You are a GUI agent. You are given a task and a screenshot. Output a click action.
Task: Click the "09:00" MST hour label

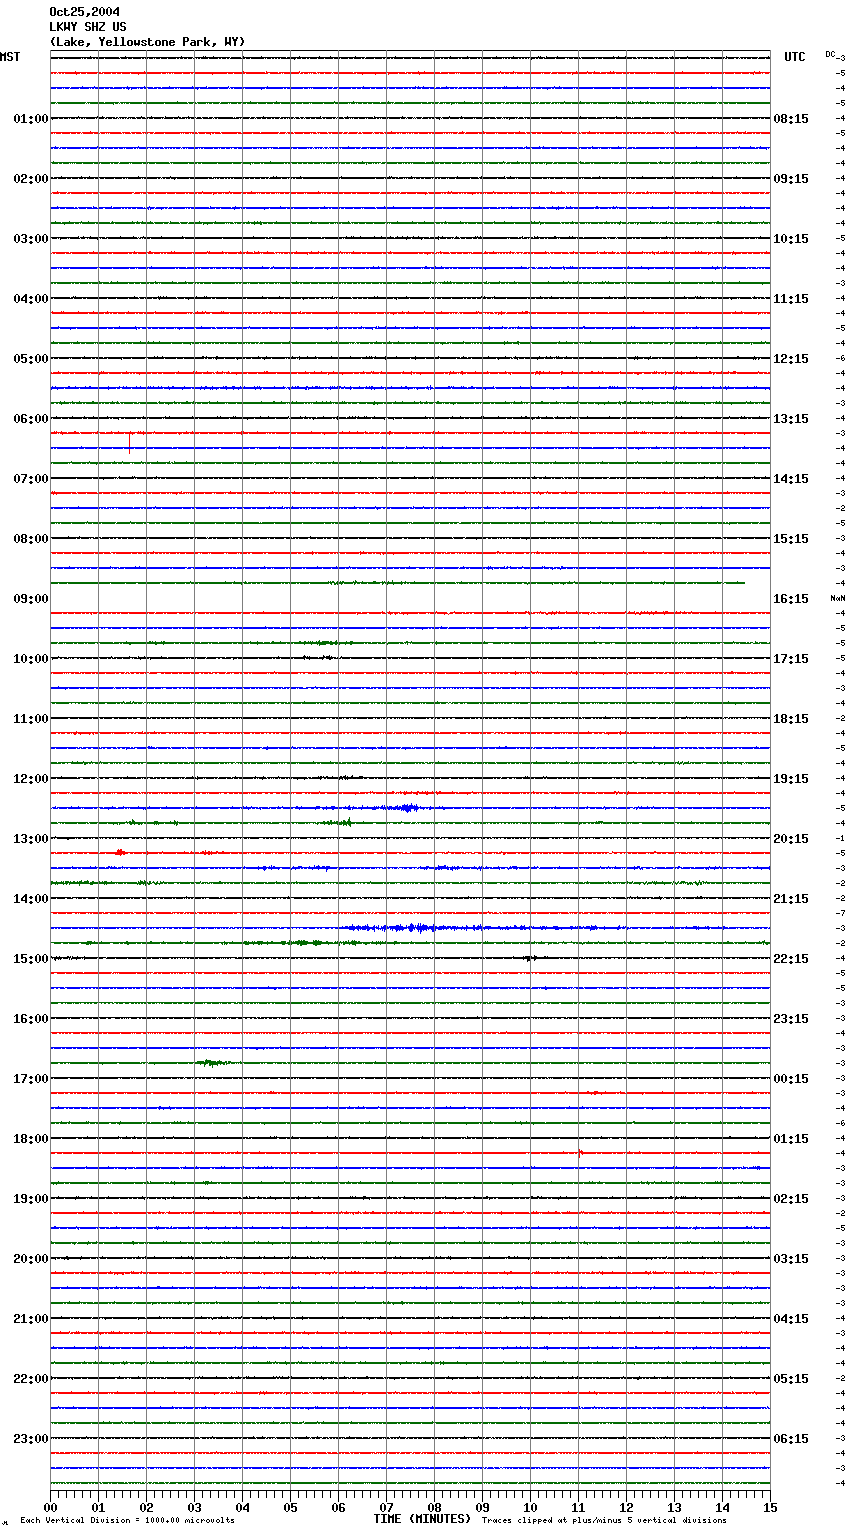point(31,599)
